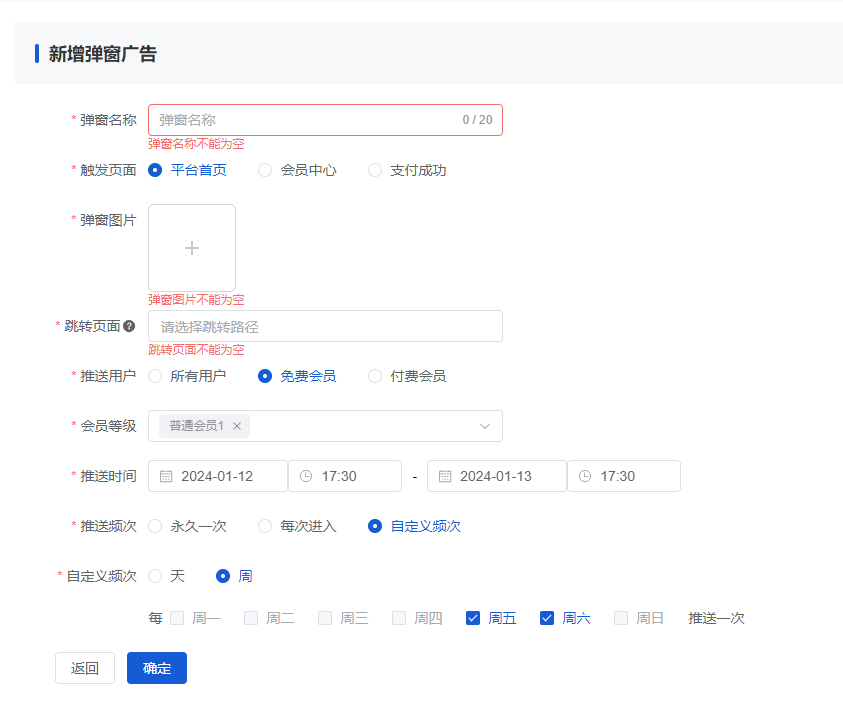Click the 弹窗名称 input field
Image resolution: width=843 pixels, height=719 pixels.
(x=325, y=120)
